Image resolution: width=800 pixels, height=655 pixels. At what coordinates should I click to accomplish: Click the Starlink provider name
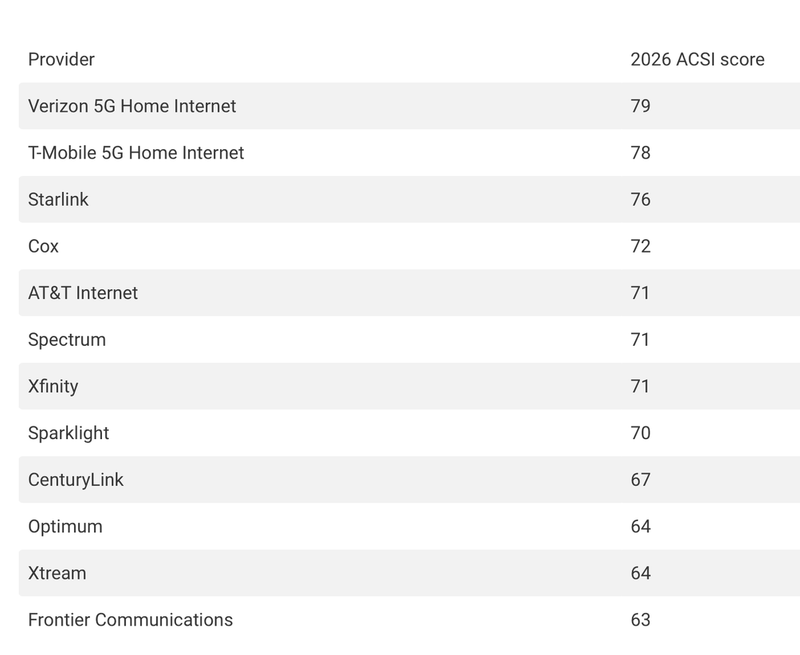tap(58, 199)
